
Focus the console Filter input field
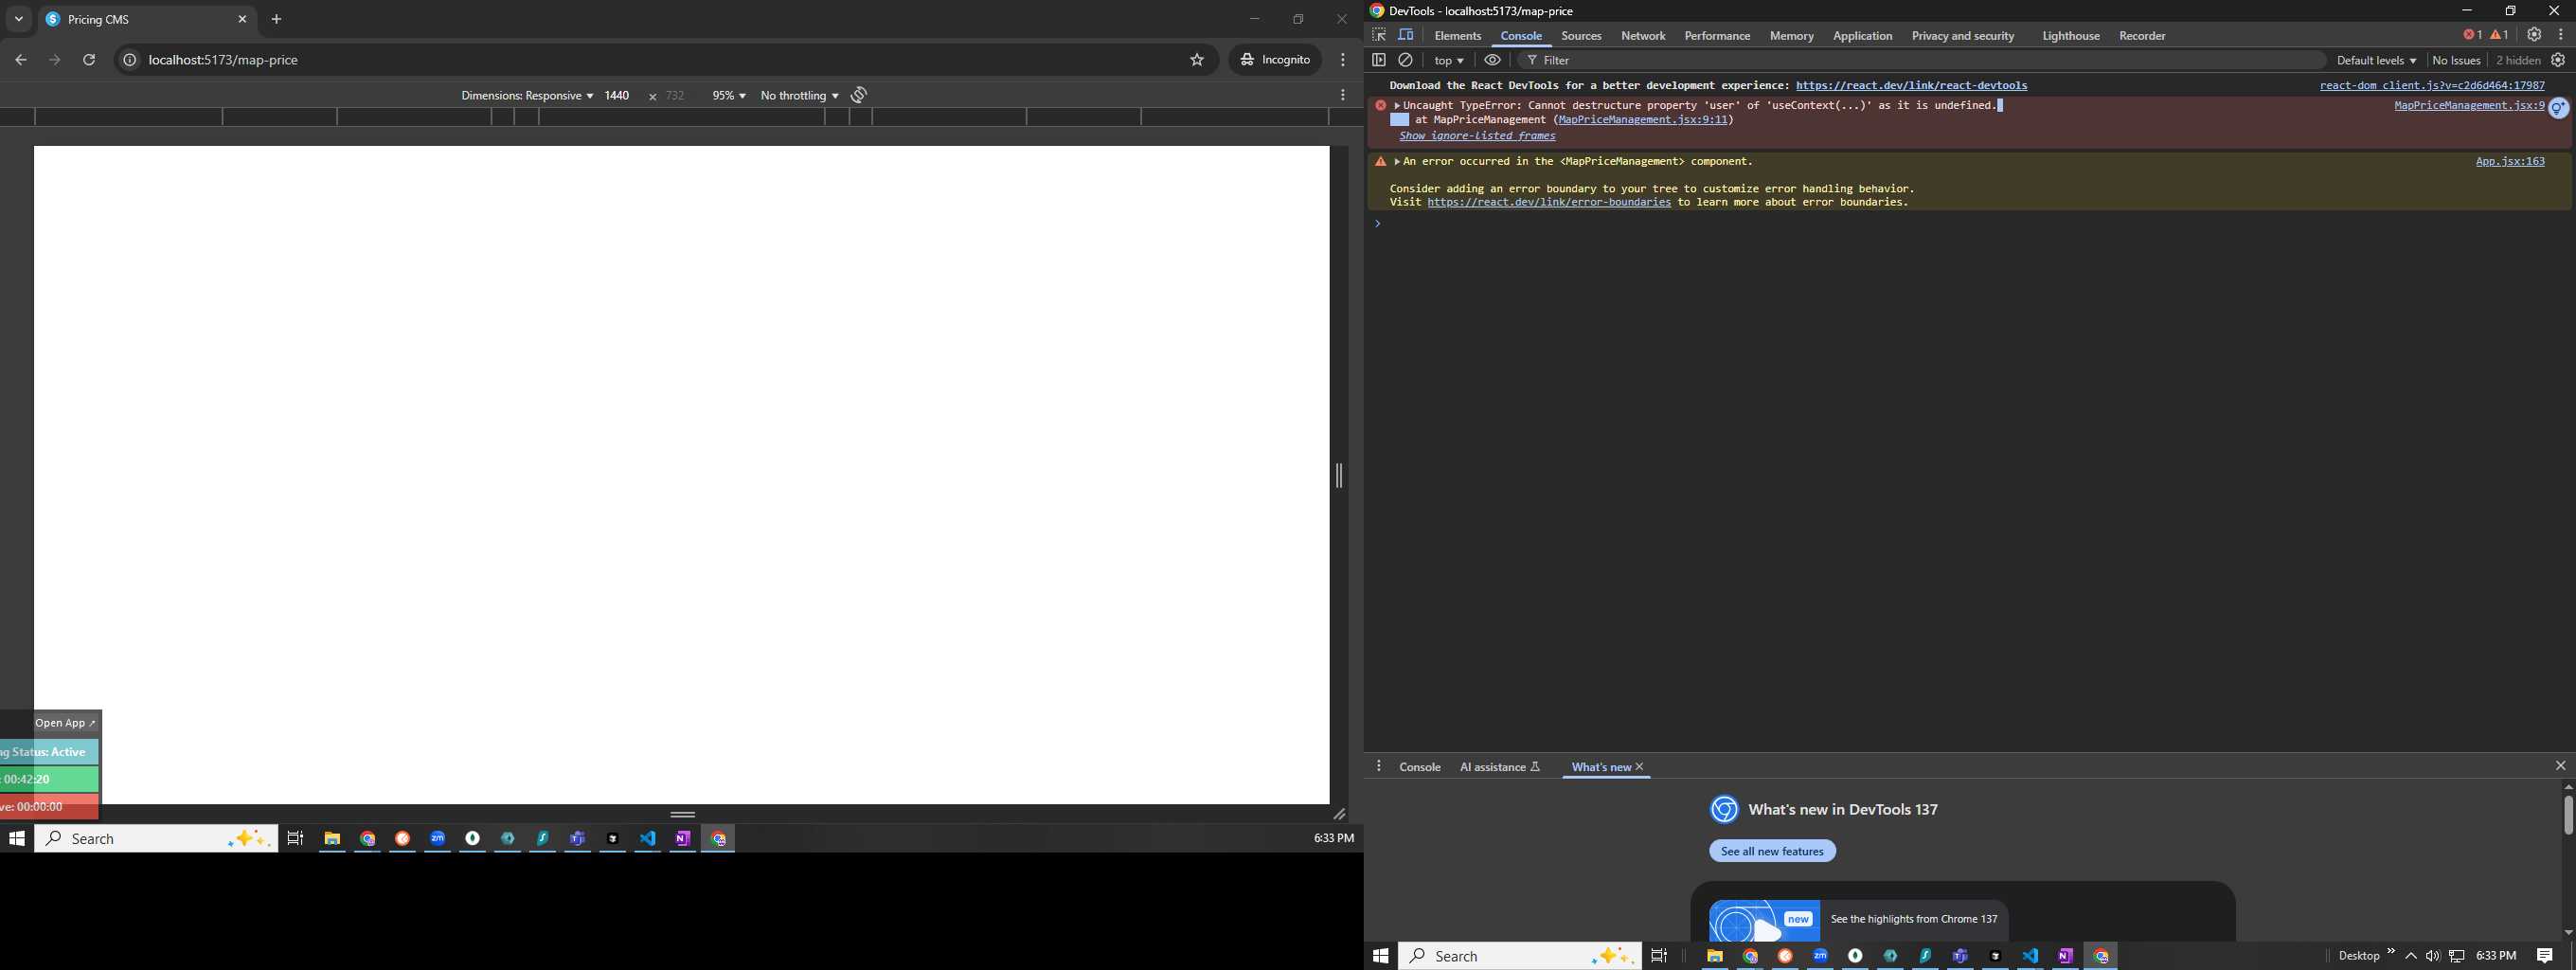1920,61
